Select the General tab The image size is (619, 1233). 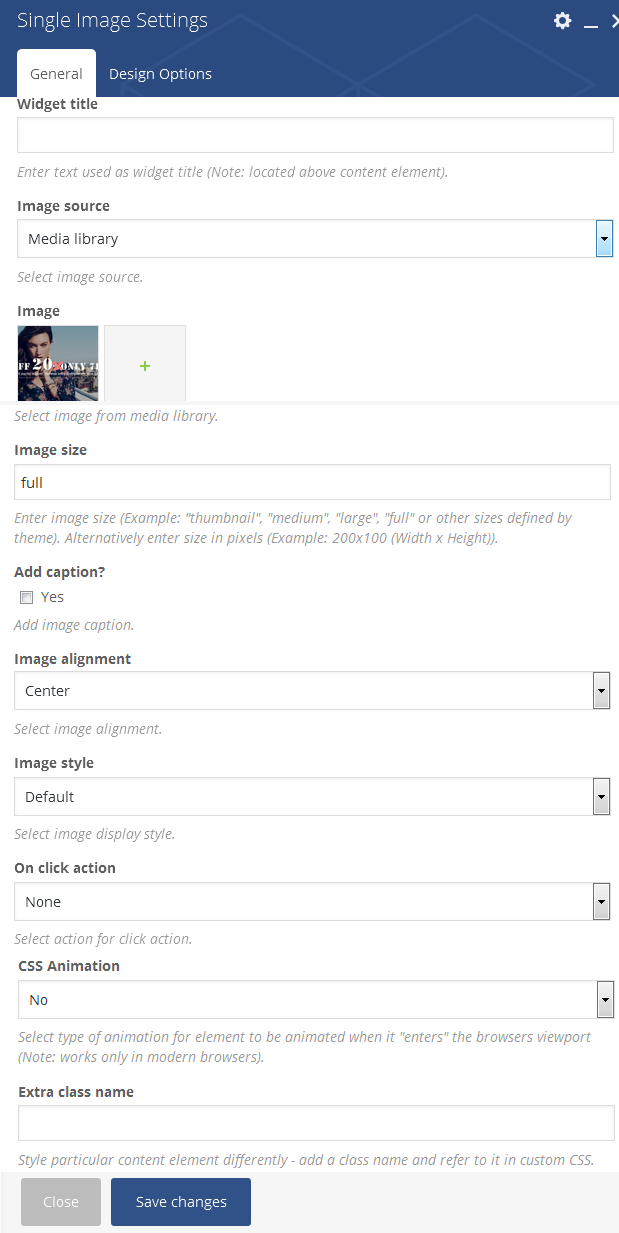(x=56, y=74)
